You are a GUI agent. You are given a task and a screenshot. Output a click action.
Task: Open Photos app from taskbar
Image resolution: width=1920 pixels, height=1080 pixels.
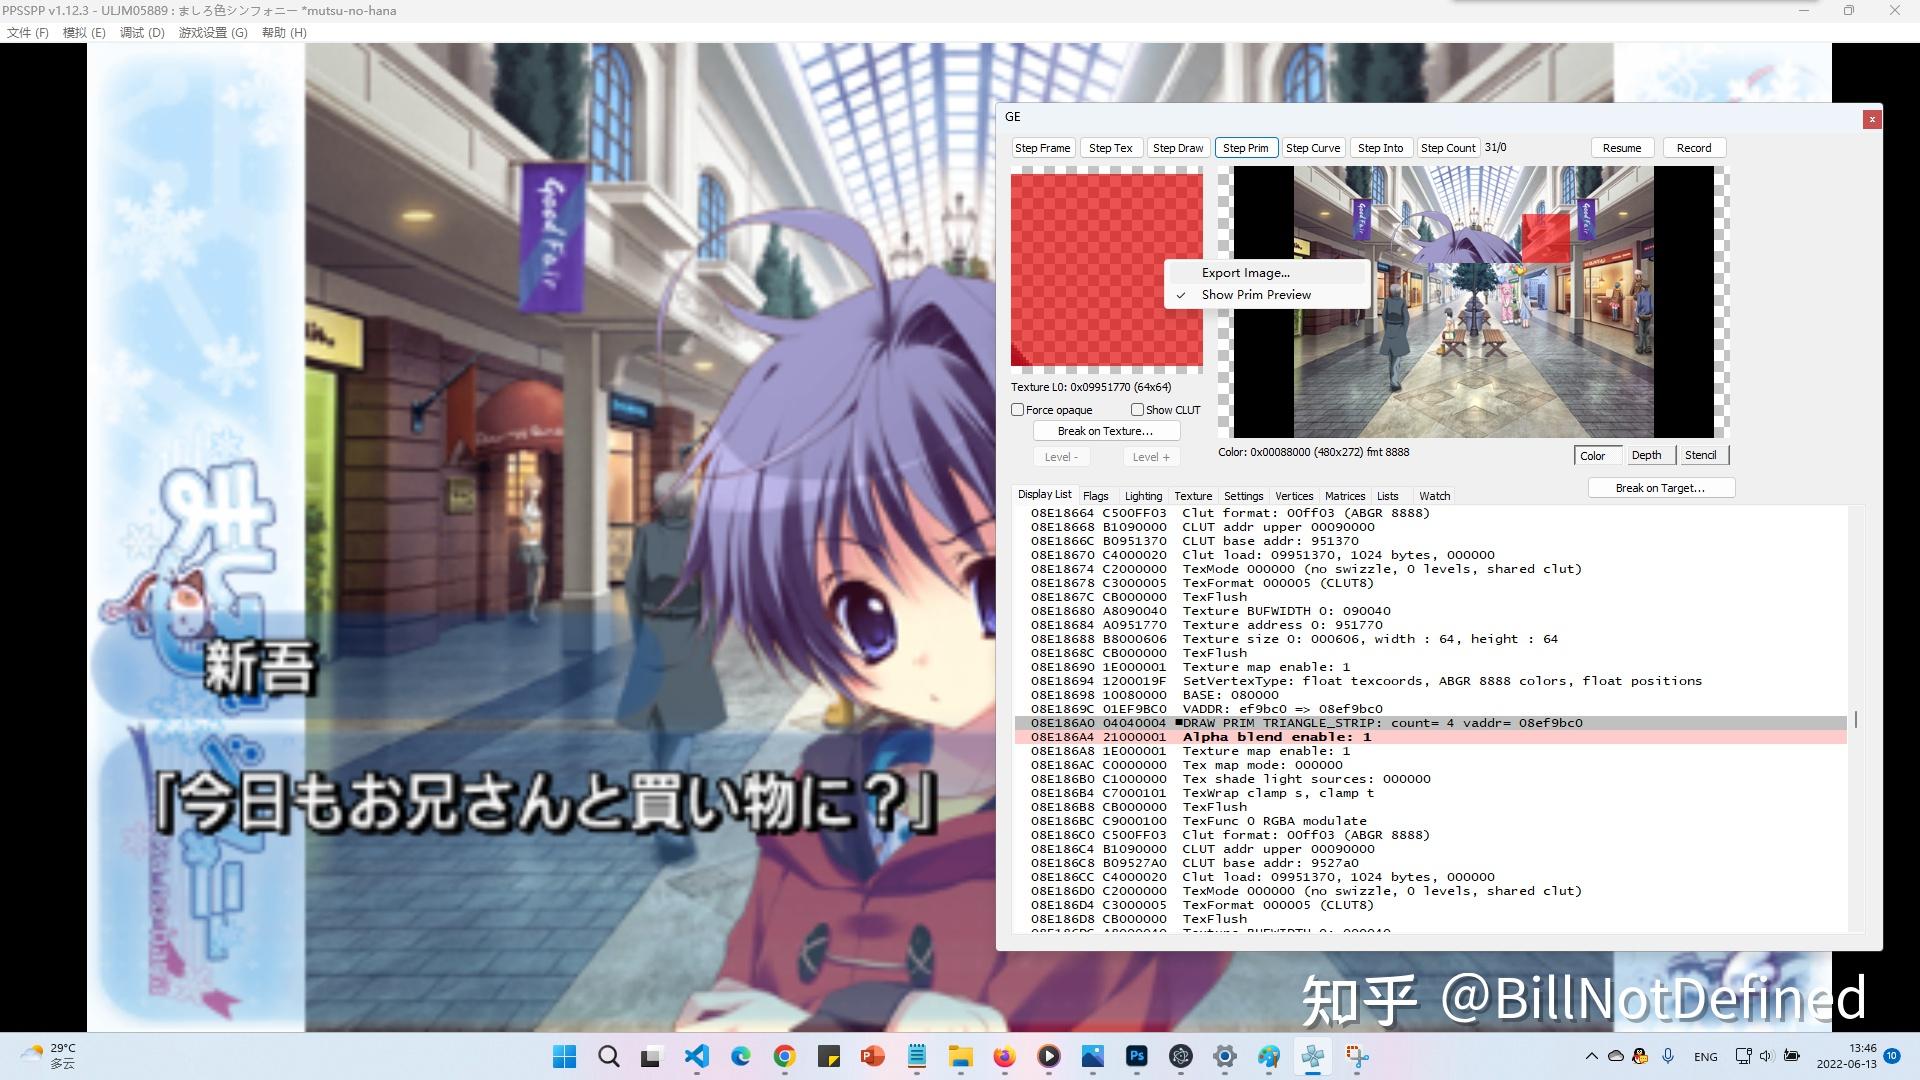(1093, 1056)
